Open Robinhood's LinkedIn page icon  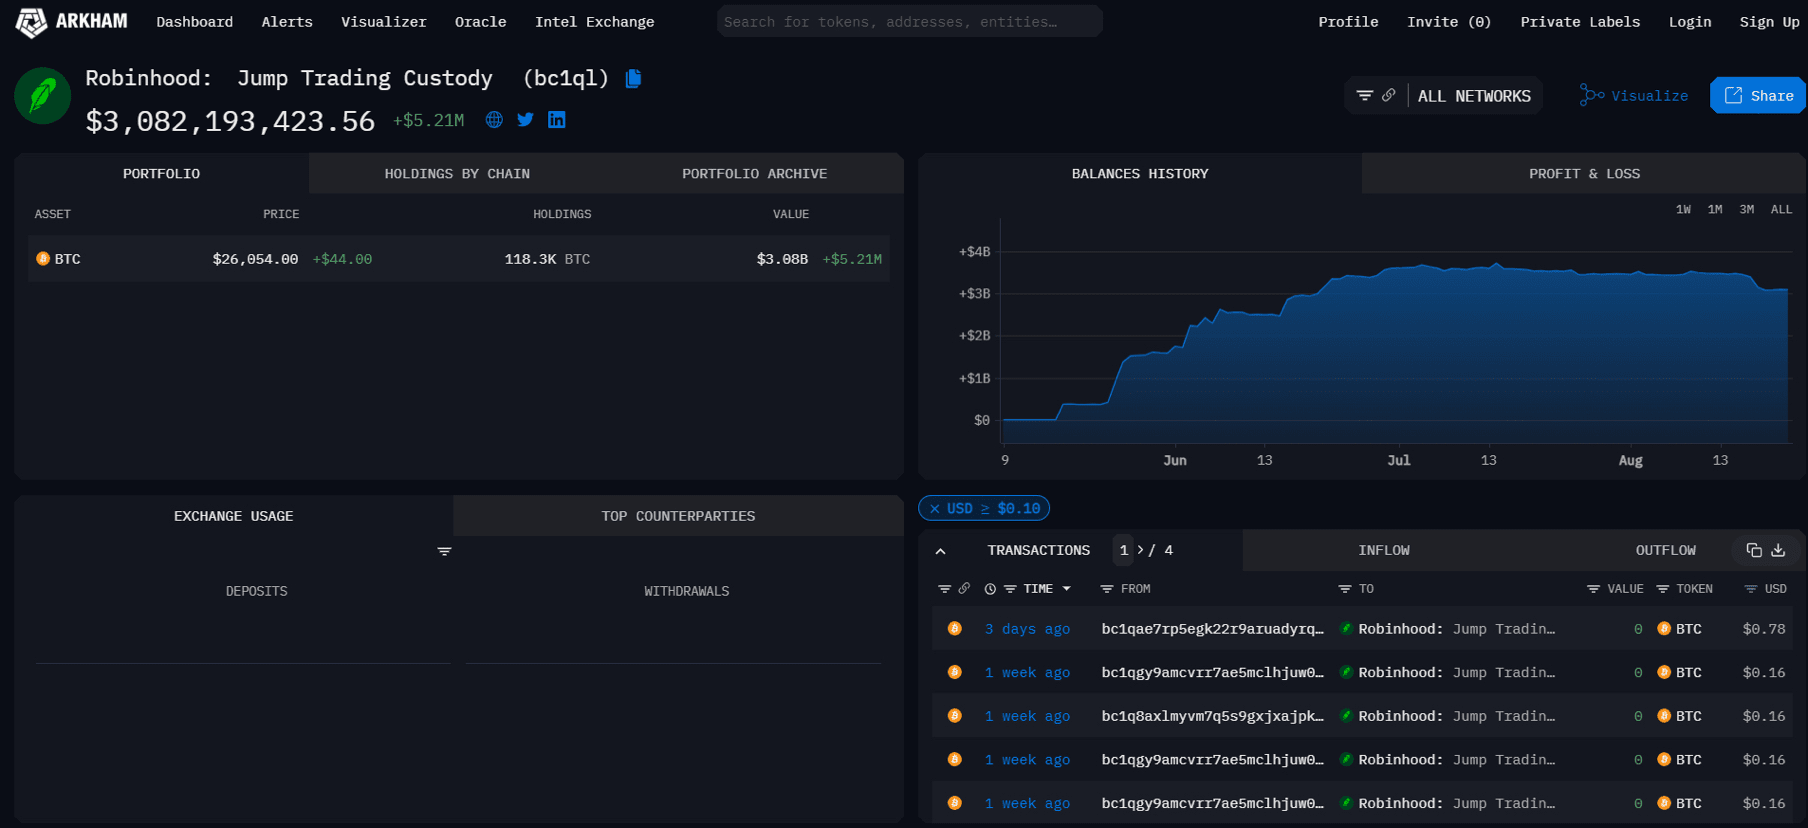(557, 120)
